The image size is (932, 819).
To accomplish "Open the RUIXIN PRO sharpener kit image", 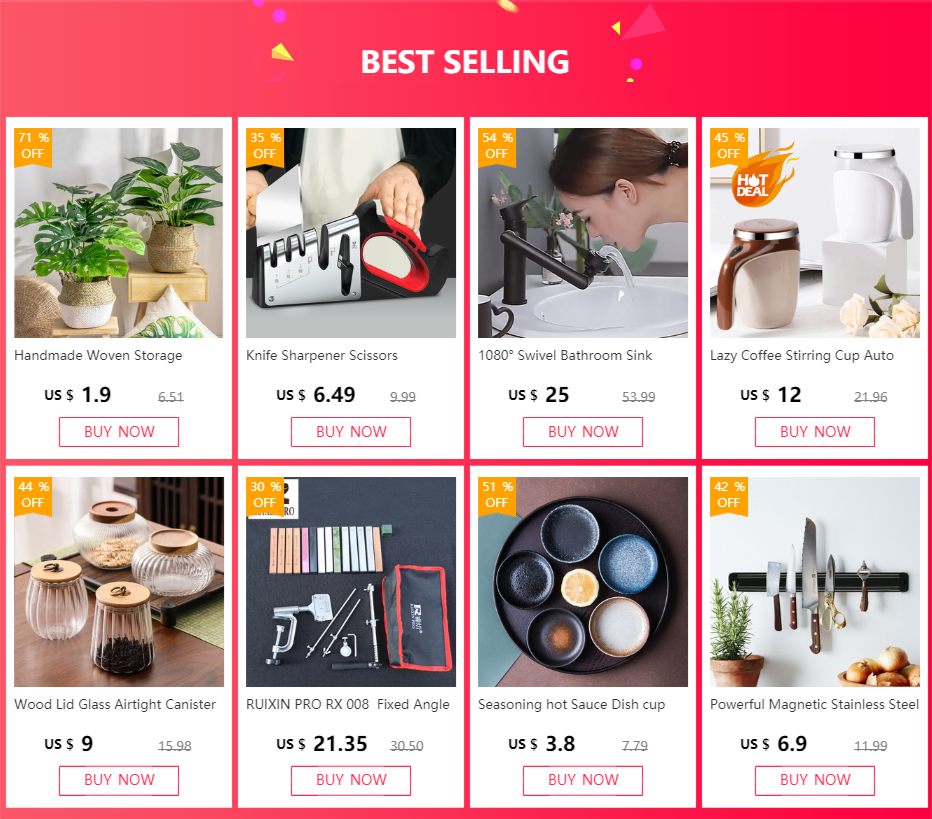I will 351,582.
